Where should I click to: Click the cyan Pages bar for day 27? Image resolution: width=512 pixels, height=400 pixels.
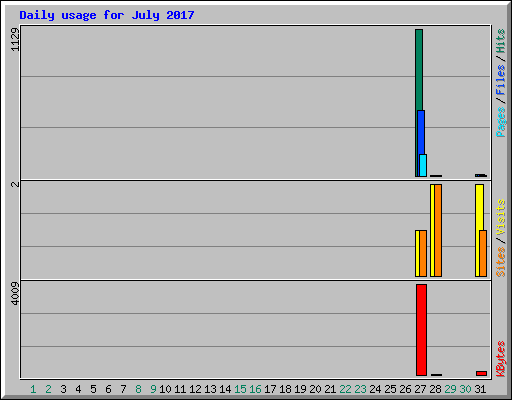[x=423, y=165]
